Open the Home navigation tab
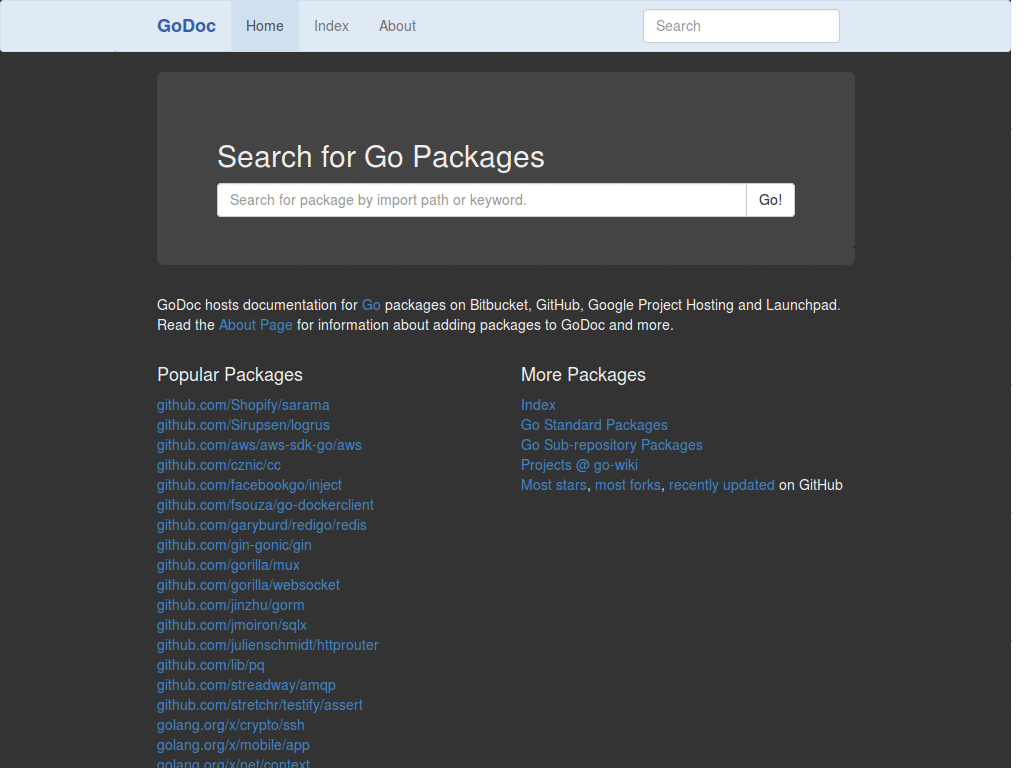Screen dimensions: 1024x768 (x=265, y=26)
